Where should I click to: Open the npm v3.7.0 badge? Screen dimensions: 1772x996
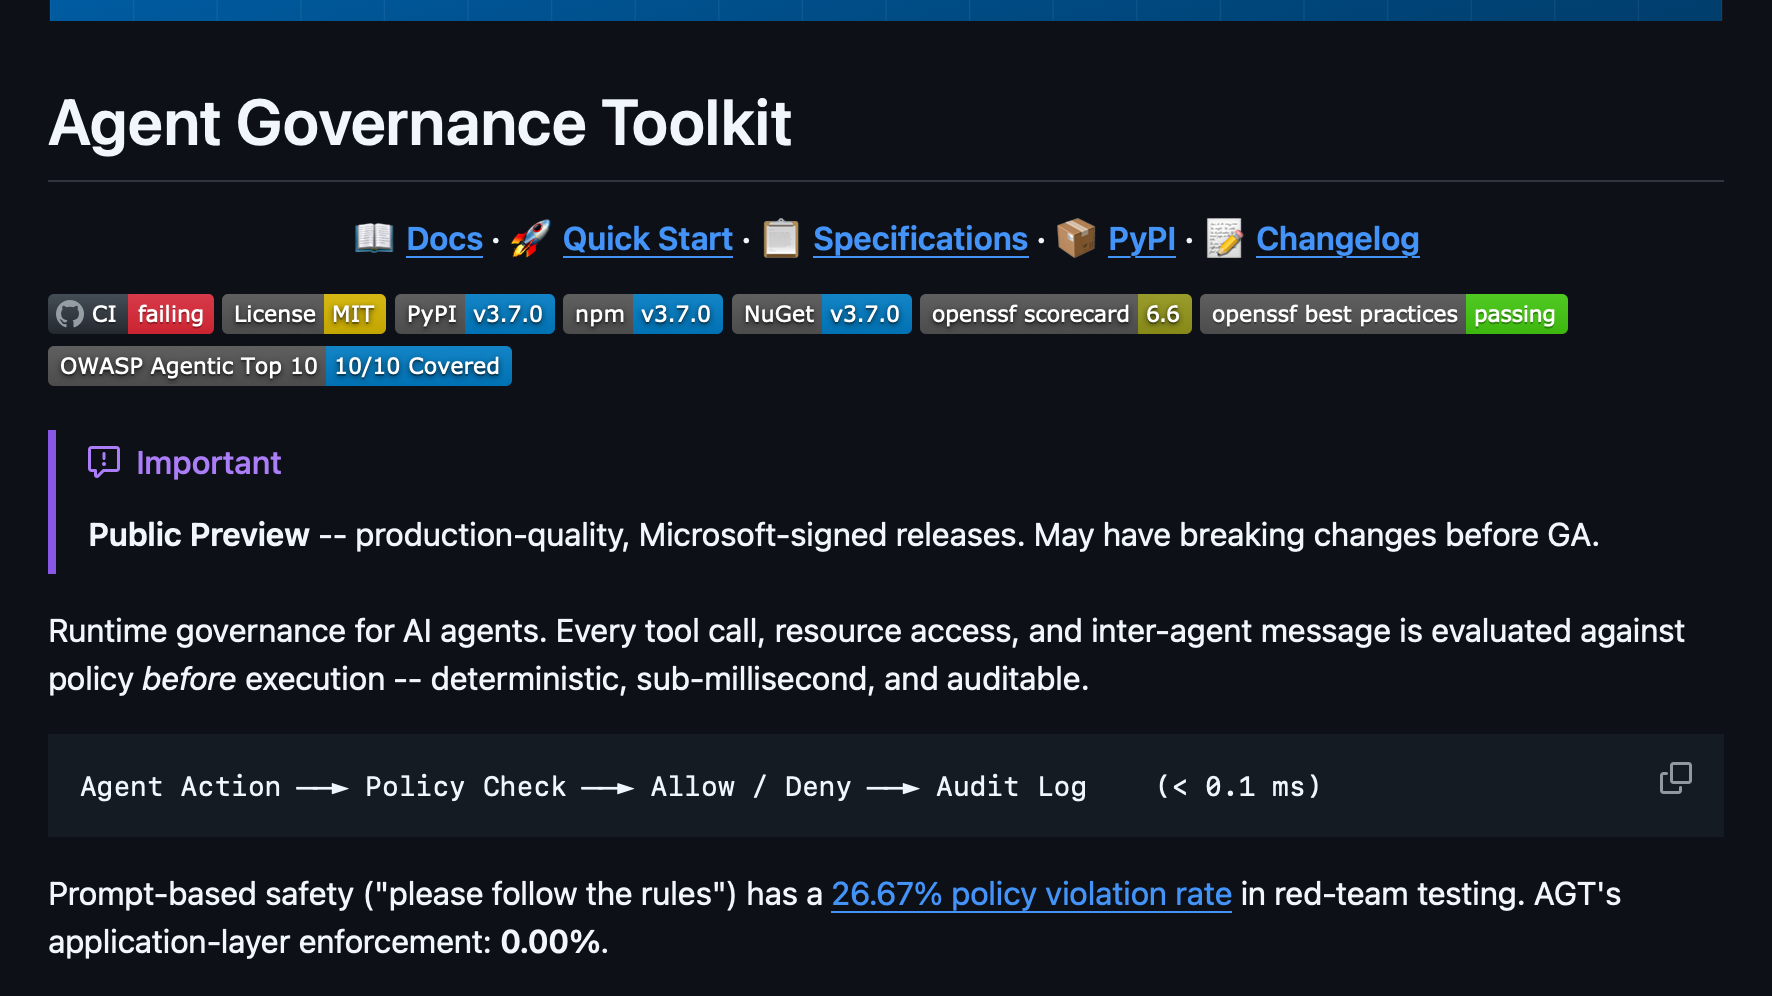643,314
